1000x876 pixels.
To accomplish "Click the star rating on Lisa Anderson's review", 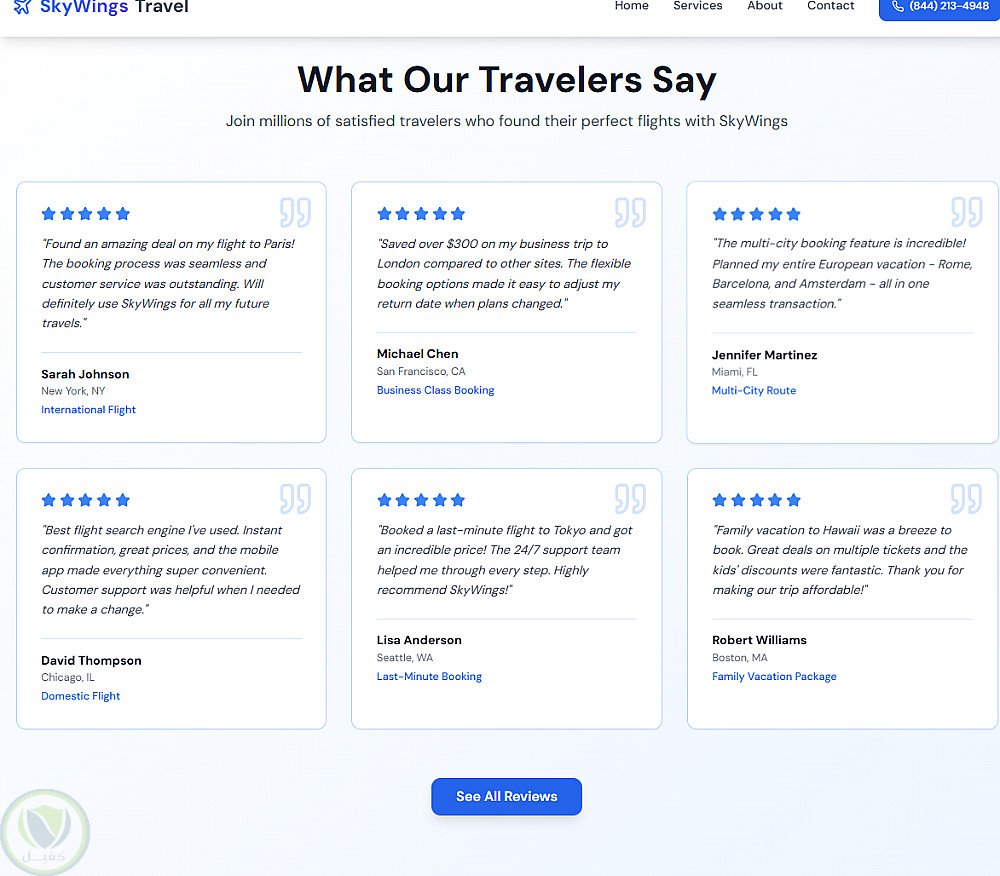I will pos(421,500).
